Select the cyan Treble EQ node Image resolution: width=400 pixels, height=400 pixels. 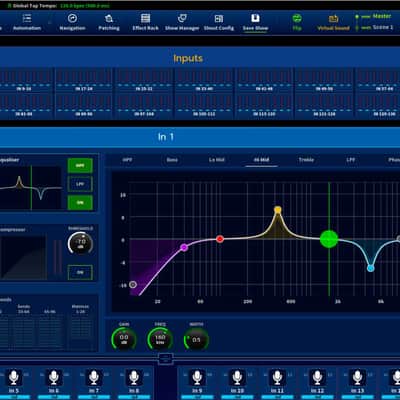pyautogui.click(x=370, y=268)
